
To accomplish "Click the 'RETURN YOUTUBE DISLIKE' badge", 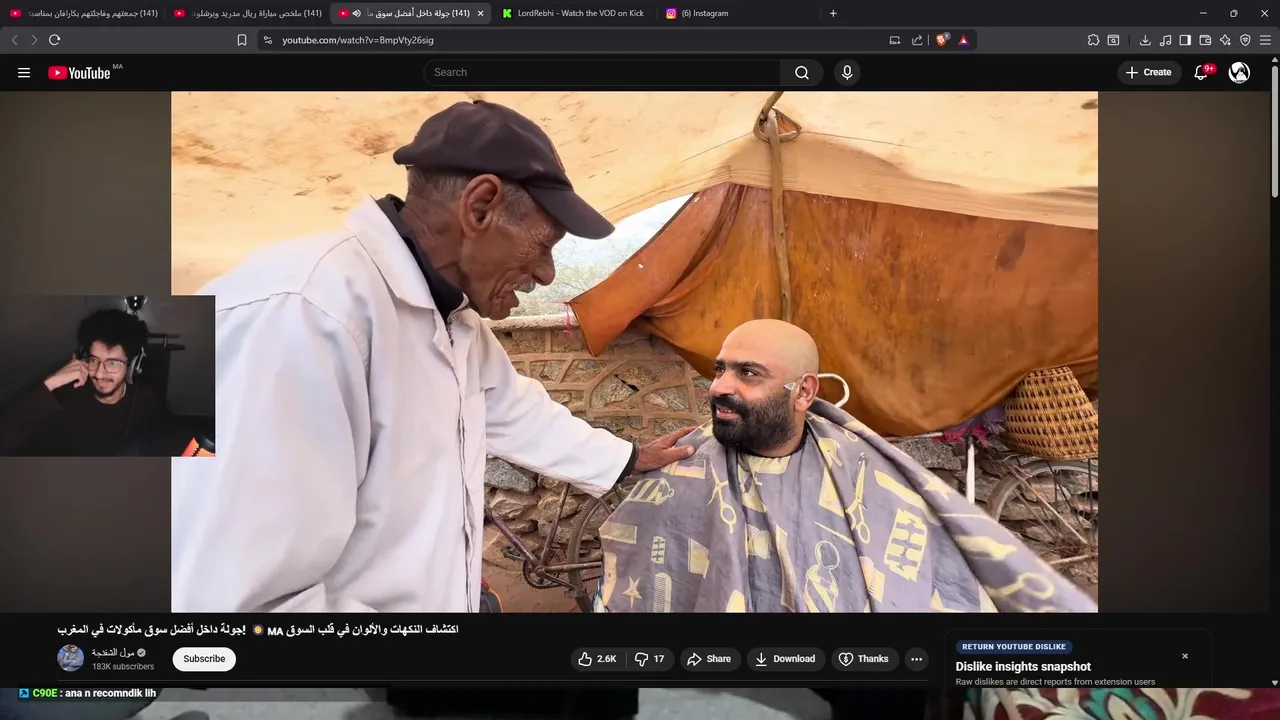I will tap(1014, 647).
